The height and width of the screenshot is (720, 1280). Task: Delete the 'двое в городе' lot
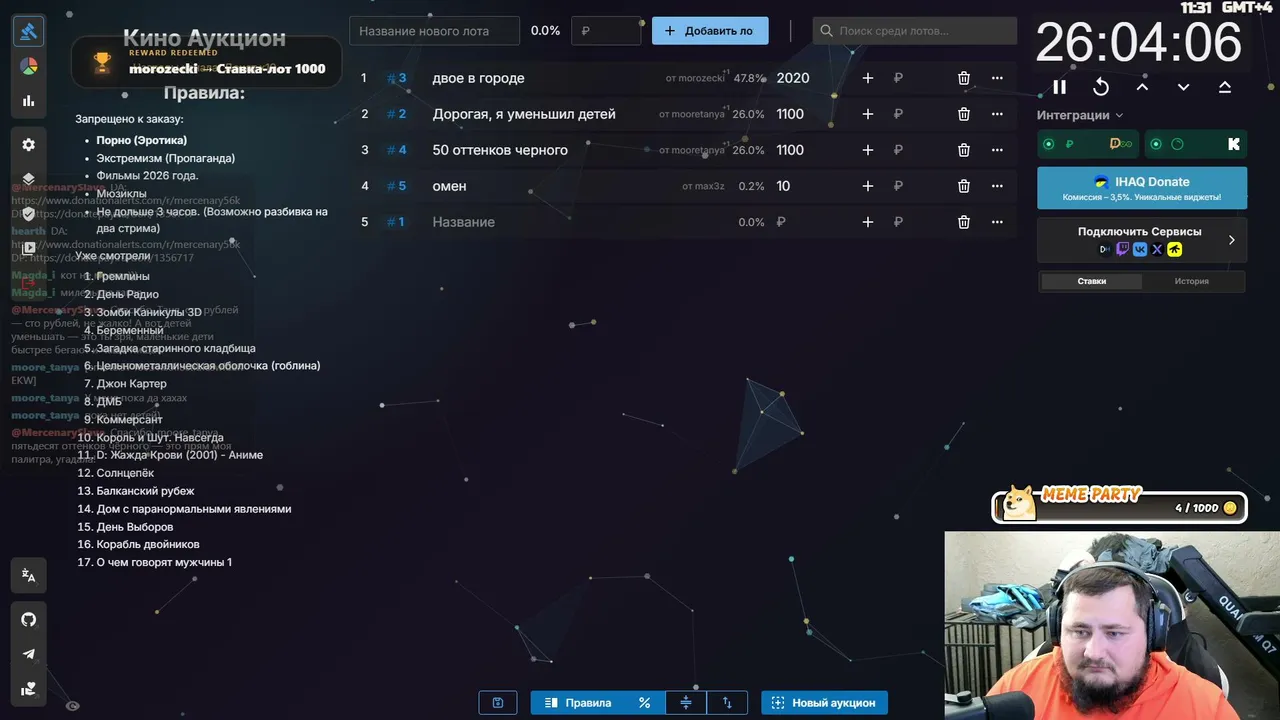(x=964, y=78)
